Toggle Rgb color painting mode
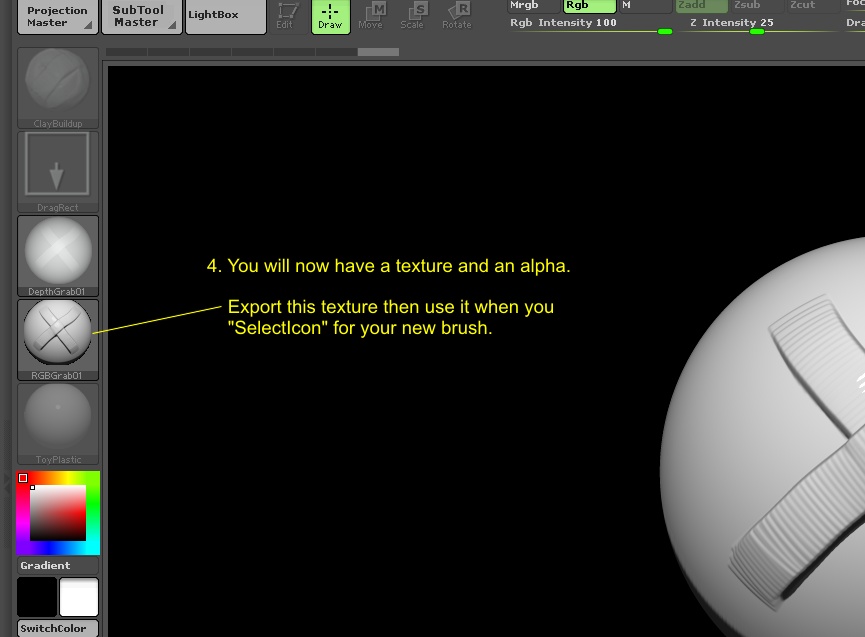865x637 pixels. [x=589, y=6]
